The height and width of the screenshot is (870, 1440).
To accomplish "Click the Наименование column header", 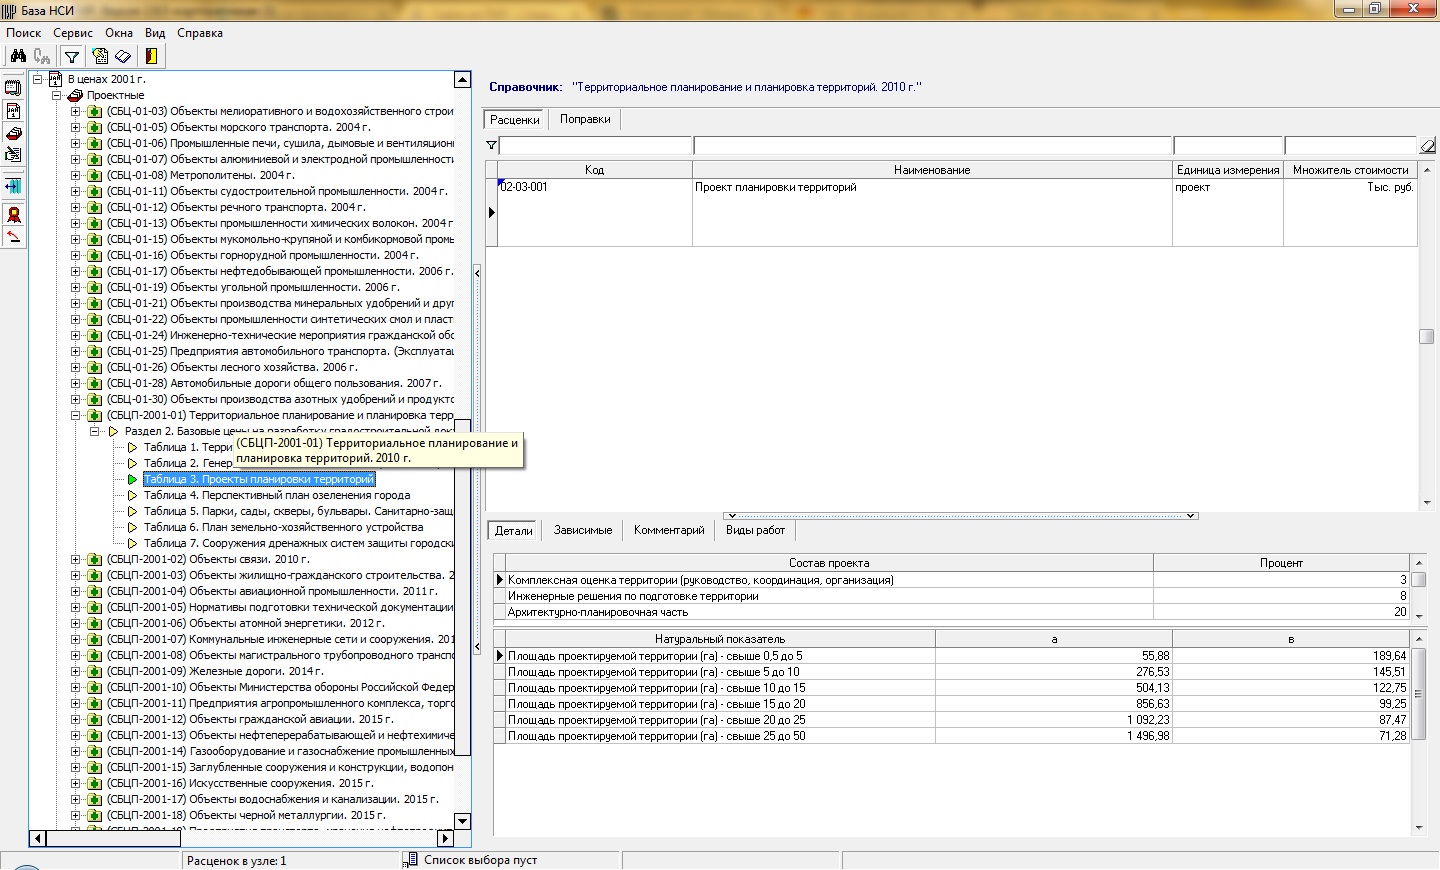I will pyautogui.click(x=931, y=170).
